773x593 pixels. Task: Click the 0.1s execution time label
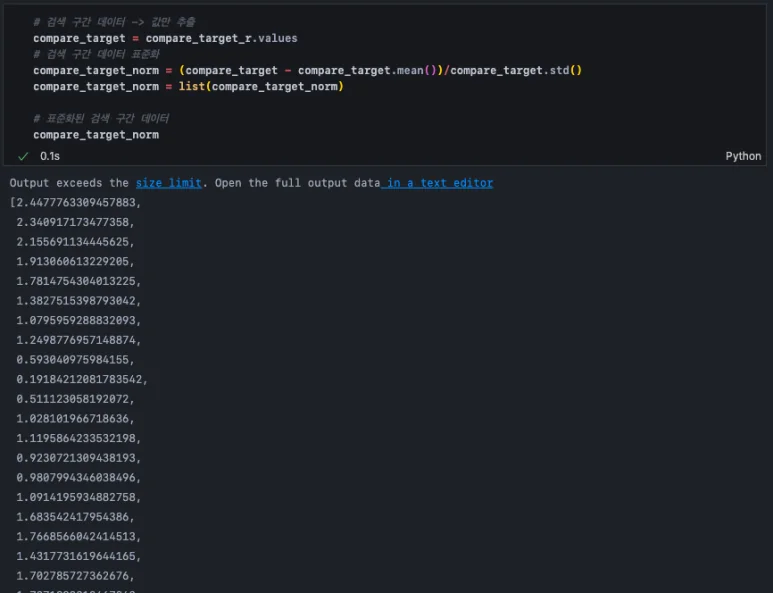point(50,156)
